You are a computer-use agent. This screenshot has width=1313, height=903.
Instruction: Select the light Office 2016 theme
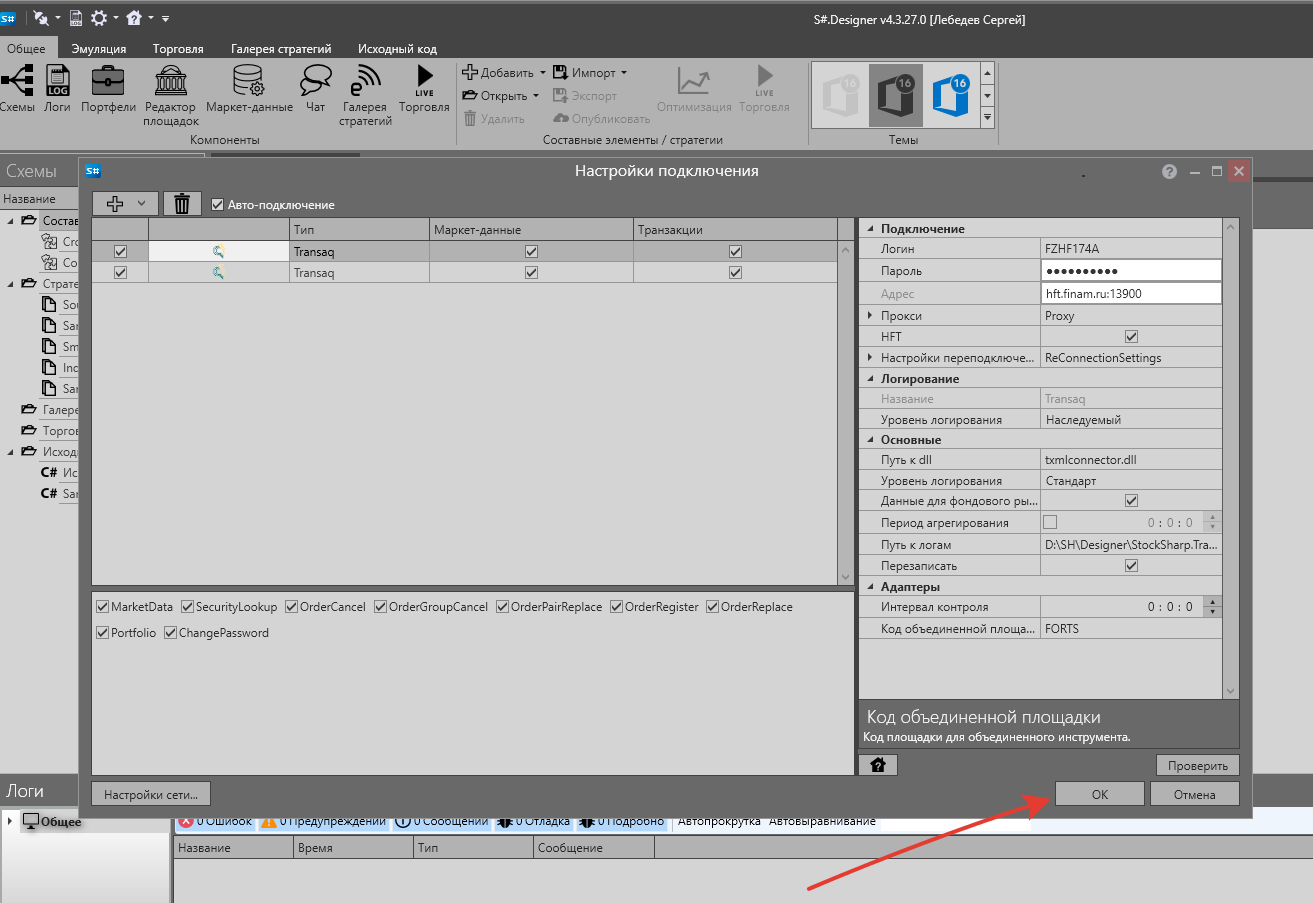[x=839, y=95]
